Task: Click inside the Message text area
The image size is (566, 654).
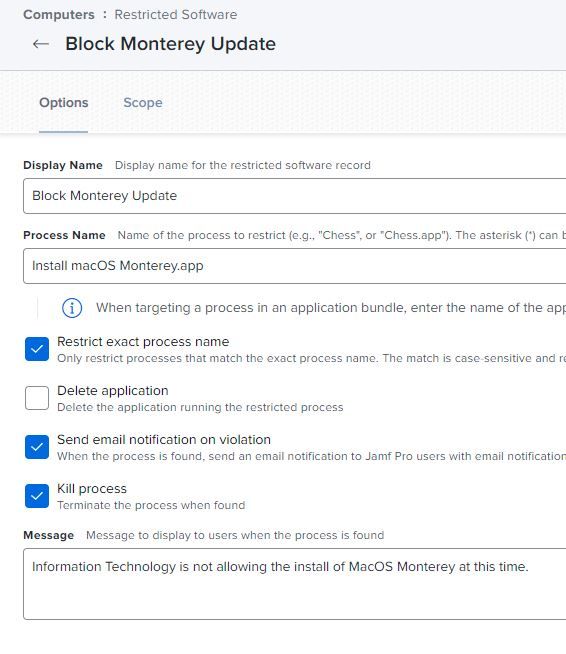Action: tap(294, 584)
